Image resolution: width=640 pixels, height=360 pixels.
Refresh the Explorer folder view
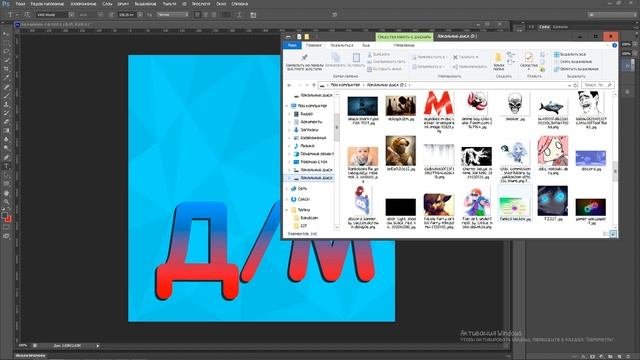tap(575, 85)
